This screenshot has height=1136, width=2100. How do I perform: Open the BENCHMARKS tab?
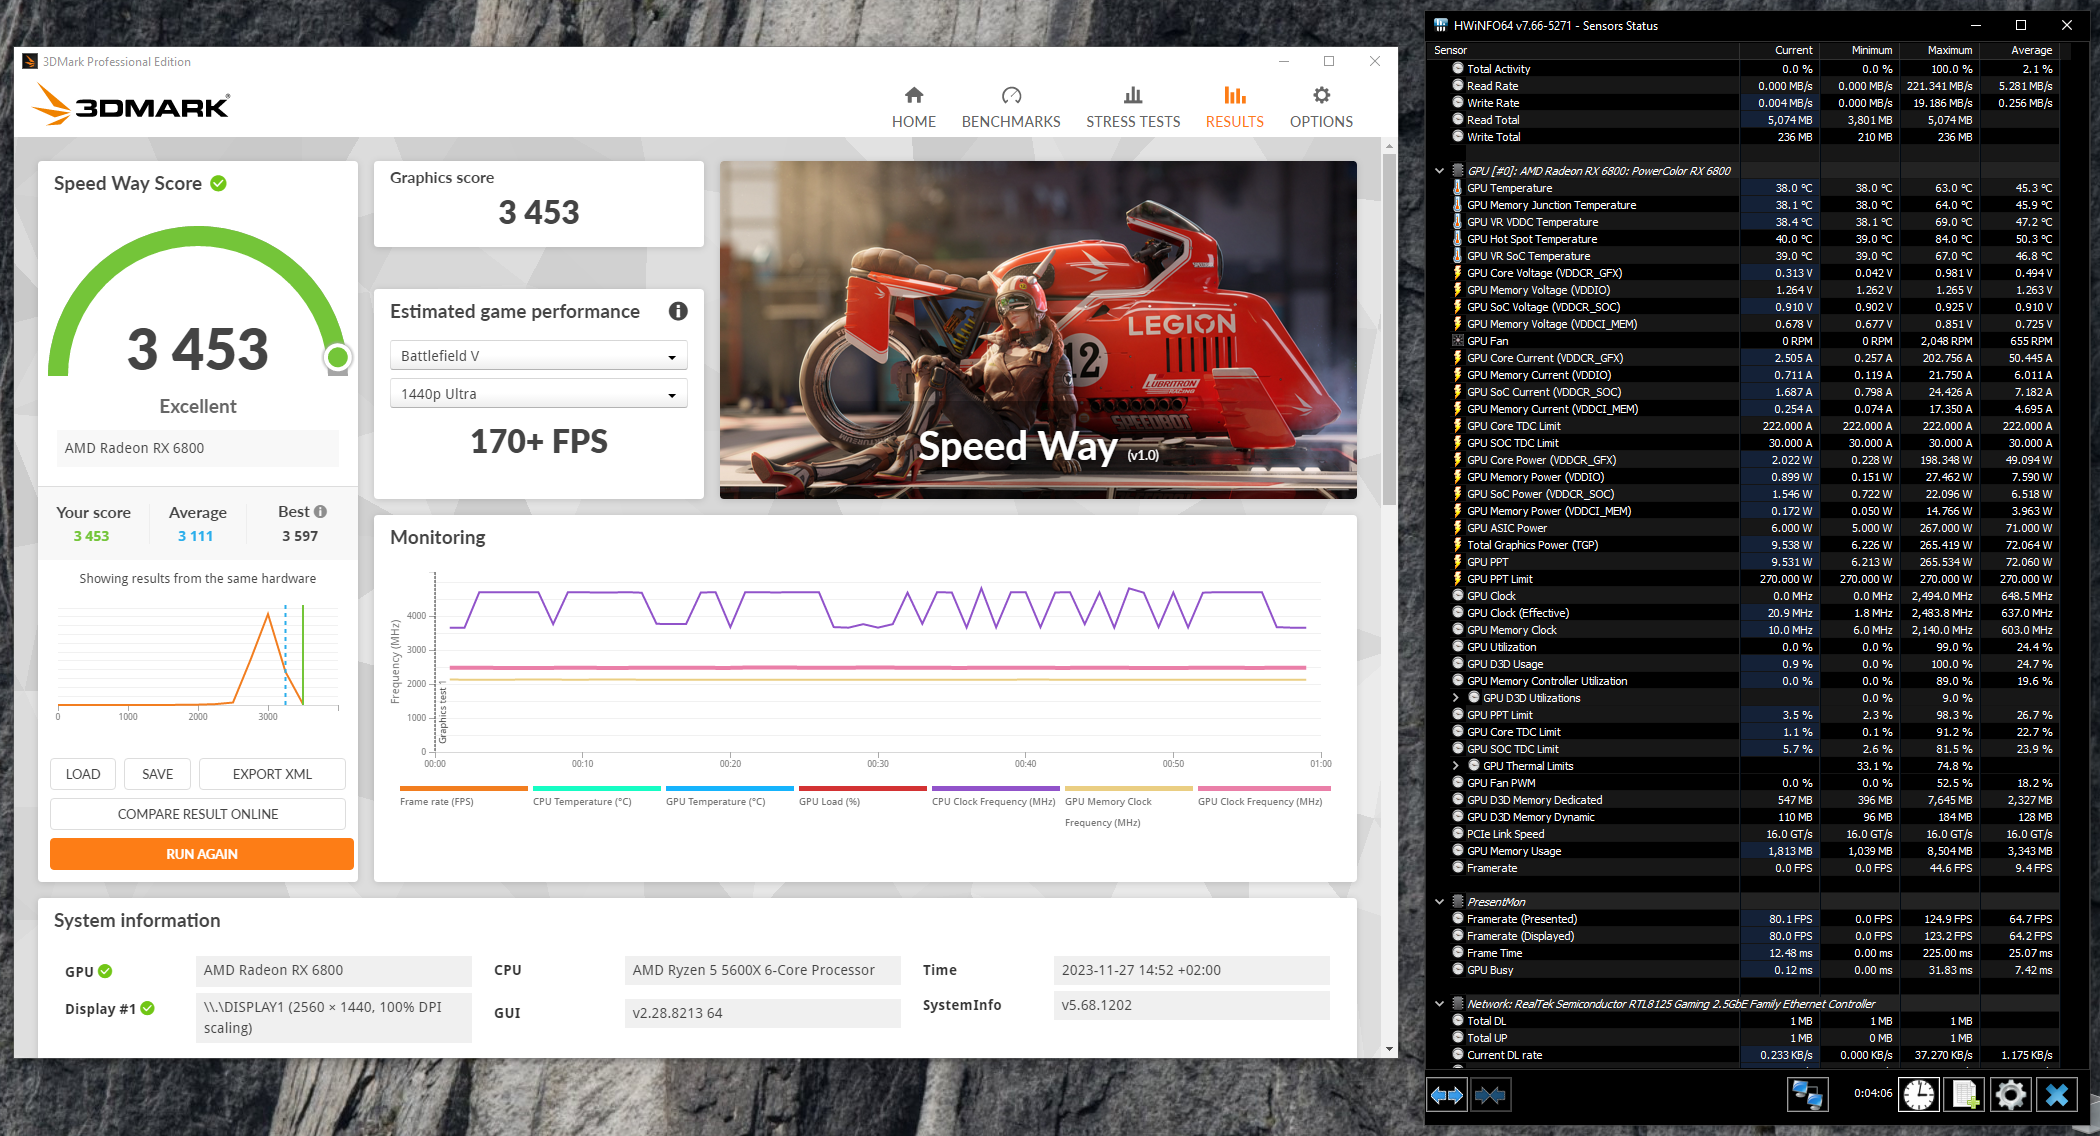pyautogui.click(x=1011, y=108)
